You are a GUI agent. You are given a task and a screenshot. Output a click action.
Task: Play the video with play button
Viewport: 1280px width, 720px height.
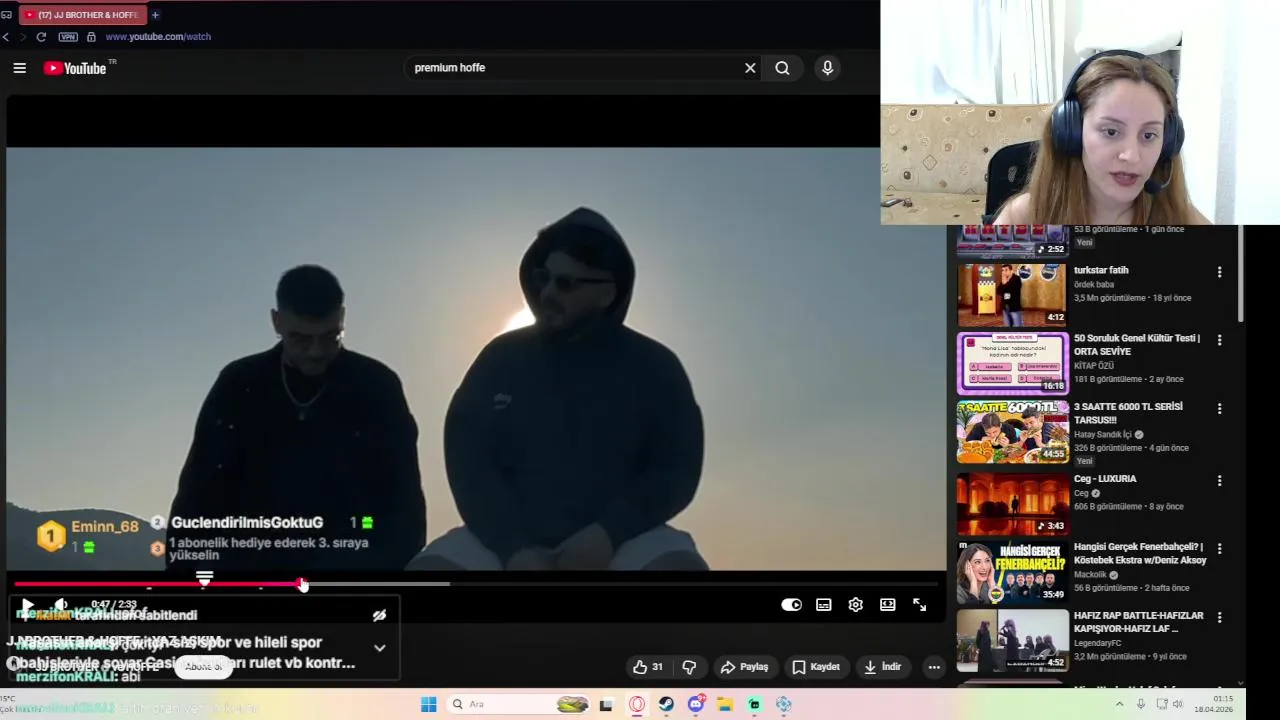point(26,605)
